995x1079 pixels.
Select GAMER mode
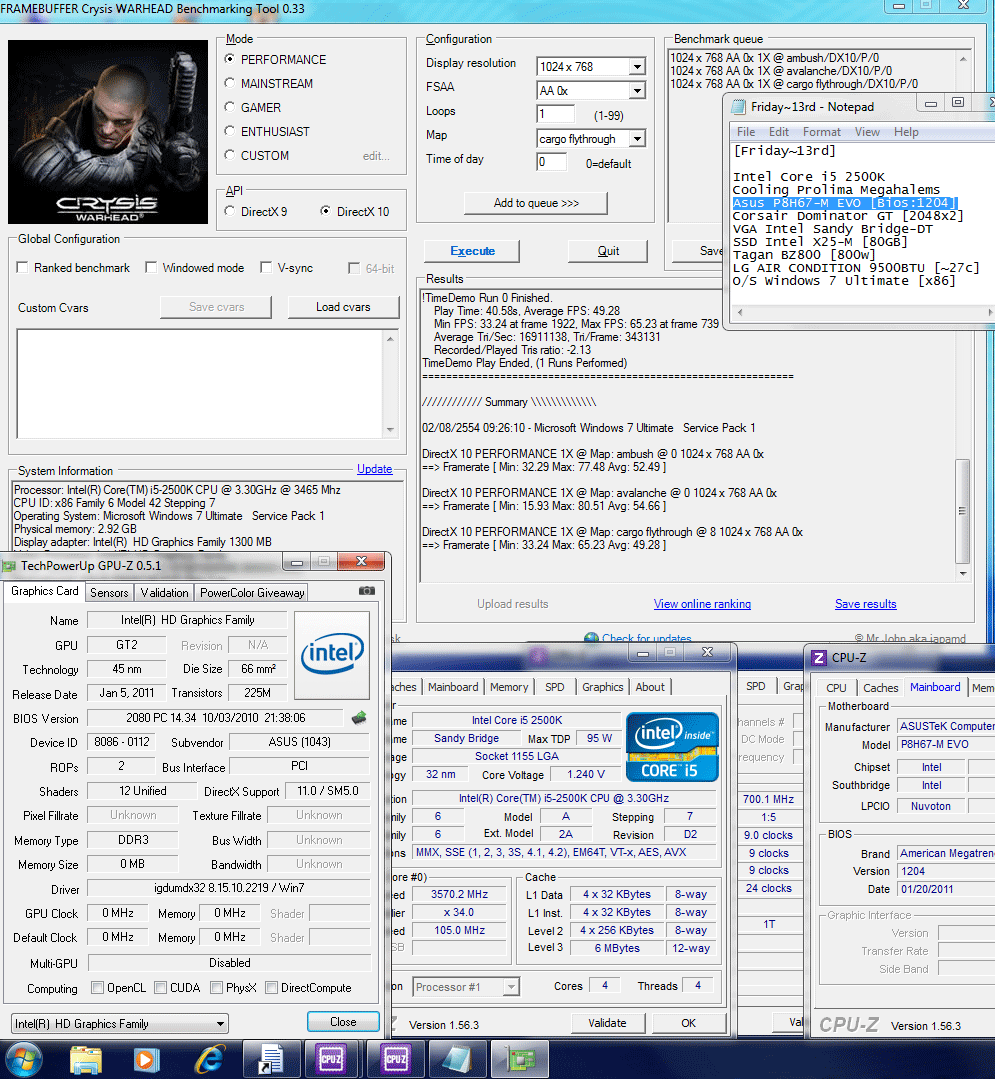click(x=230, y=107)
